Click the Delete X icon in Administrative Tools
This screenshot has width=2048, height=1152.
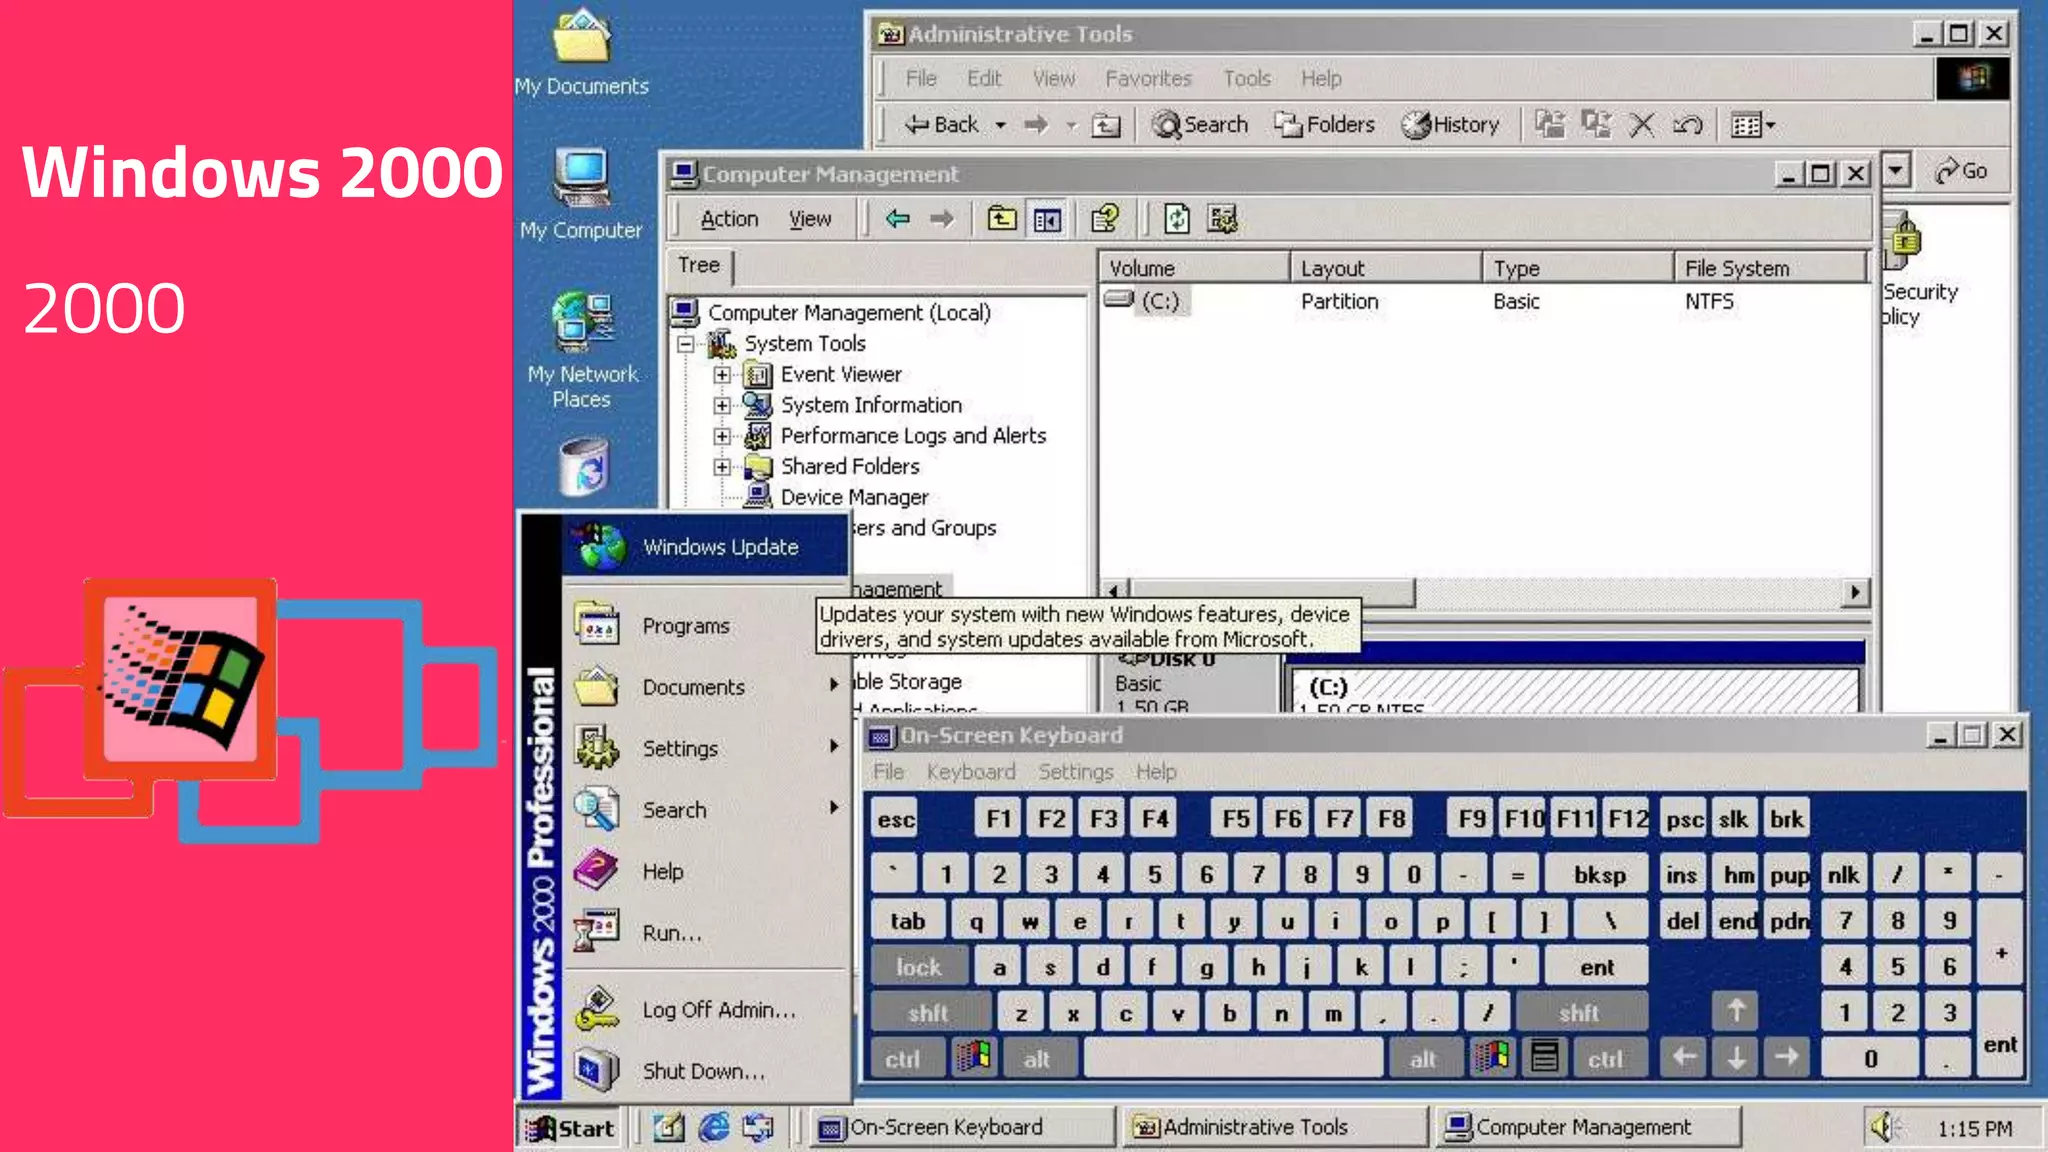[x=1641, y=125]
